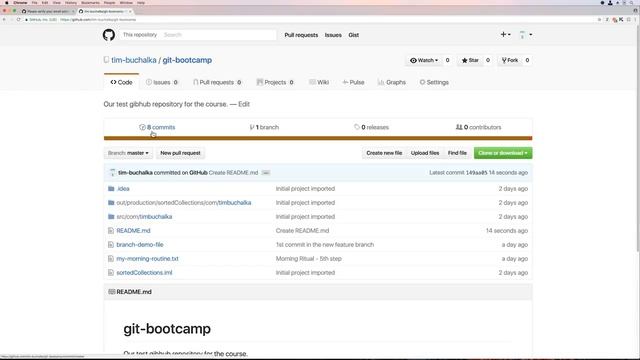The image size is (640, 360).
Task: Expand the latest commit message ellipsis
Action: tap(266, 173)
